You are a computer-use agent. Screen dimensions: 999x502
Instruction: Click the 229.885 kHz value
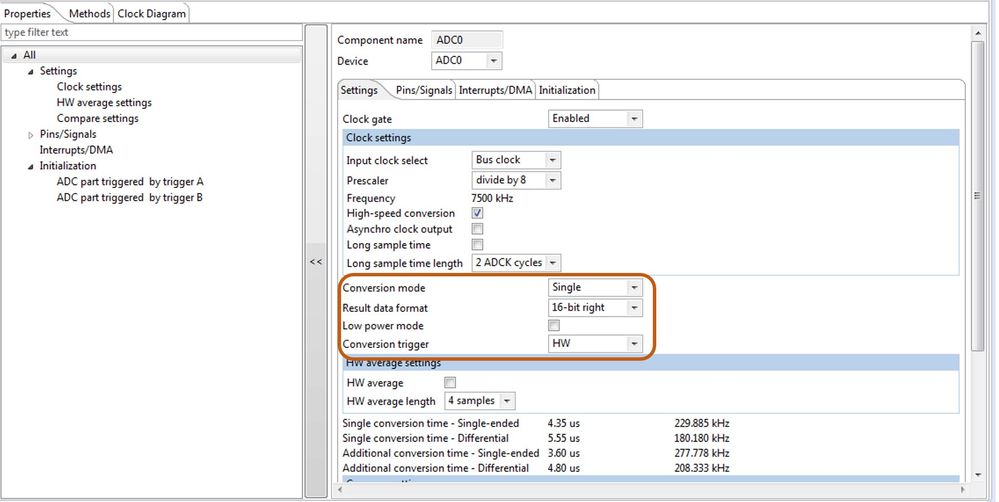(x=701, y=424)
